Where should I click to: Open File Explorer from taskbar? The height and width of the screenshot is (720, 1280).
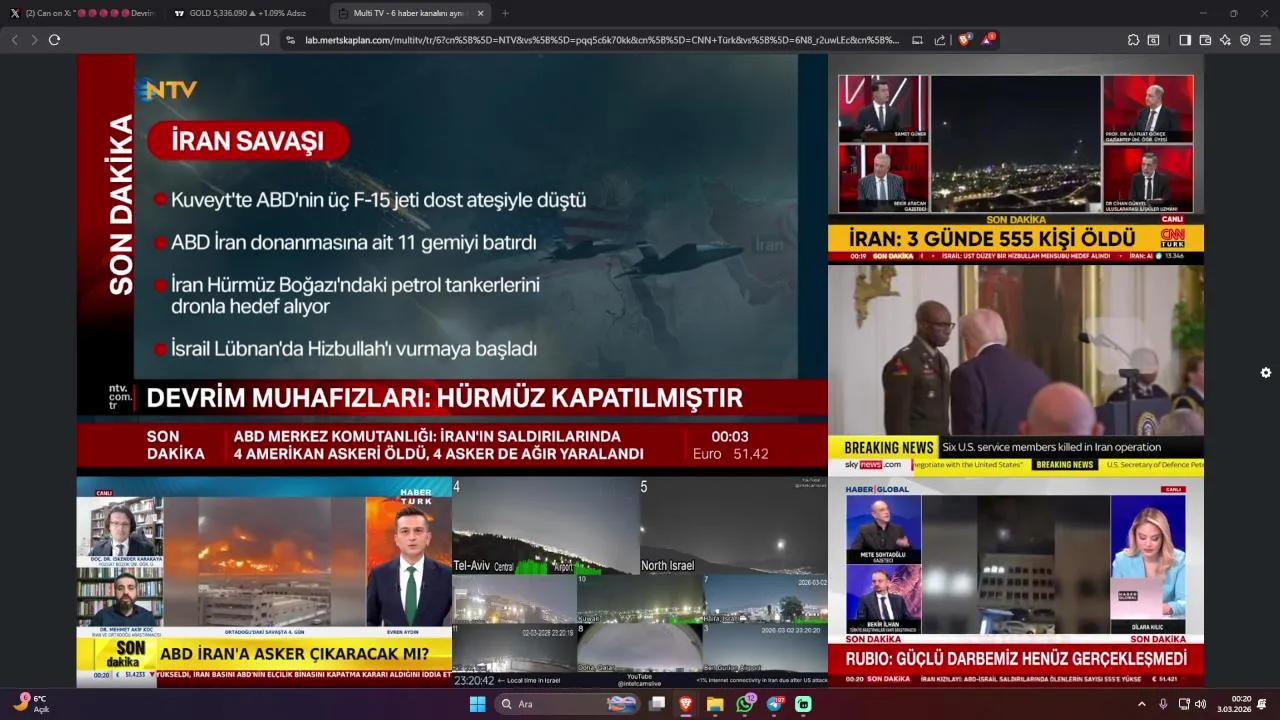coord(715,704)
